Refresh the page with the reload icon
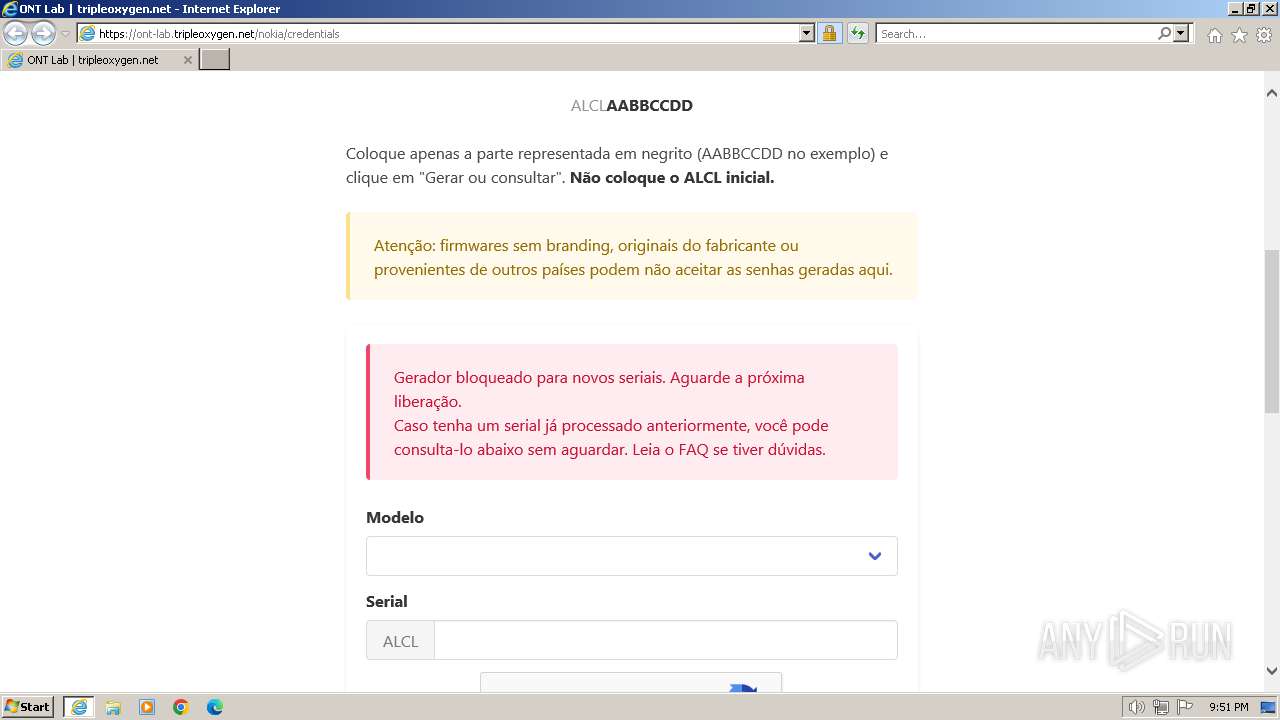The width and height of the screenshot is (1280, 720). (858, 34)
